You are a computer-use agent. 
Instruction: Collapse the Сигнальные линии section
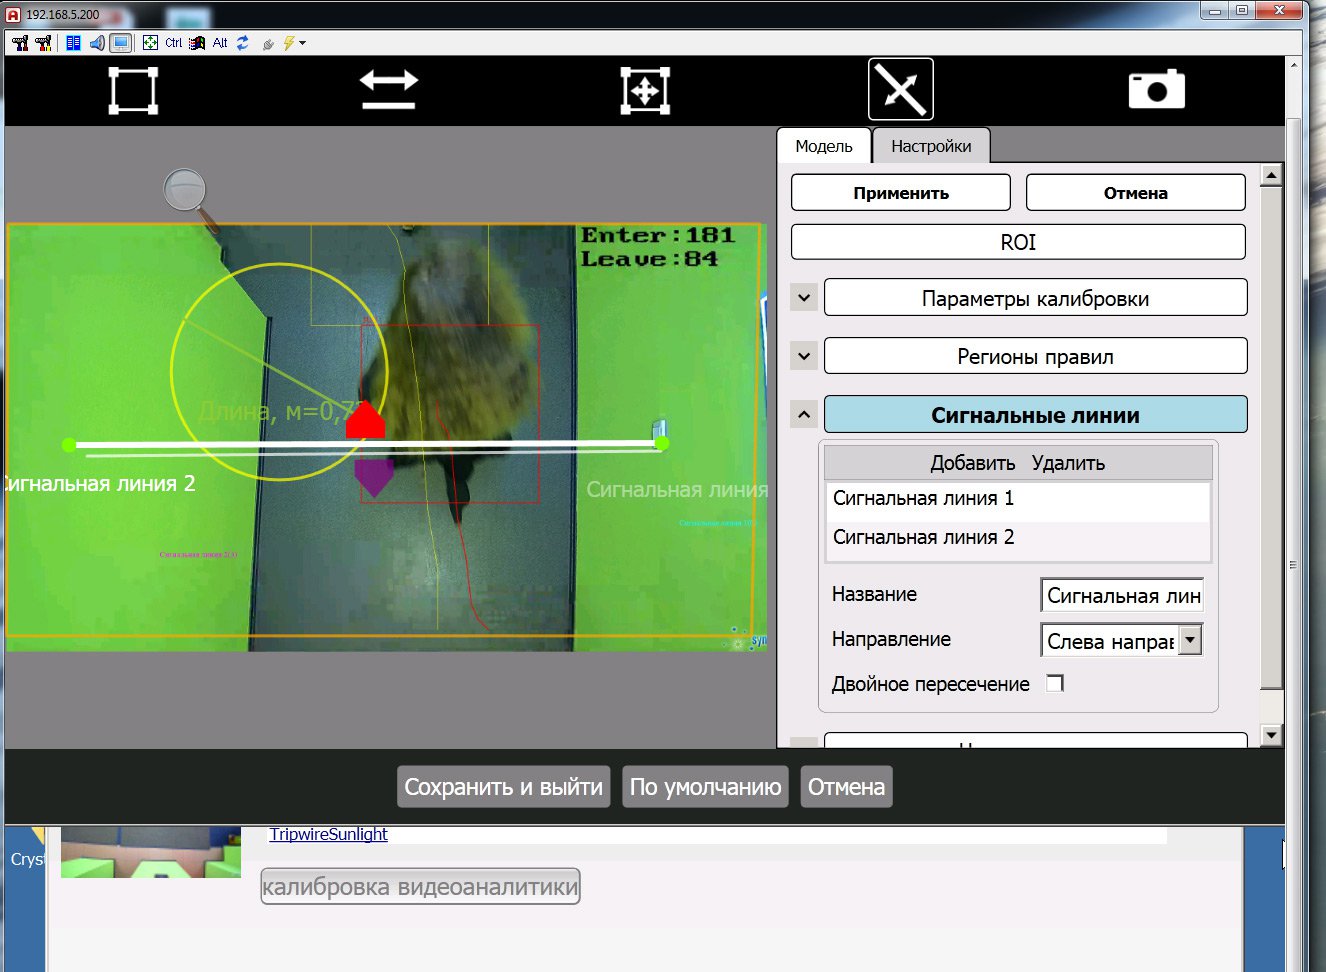coord(804,414)
